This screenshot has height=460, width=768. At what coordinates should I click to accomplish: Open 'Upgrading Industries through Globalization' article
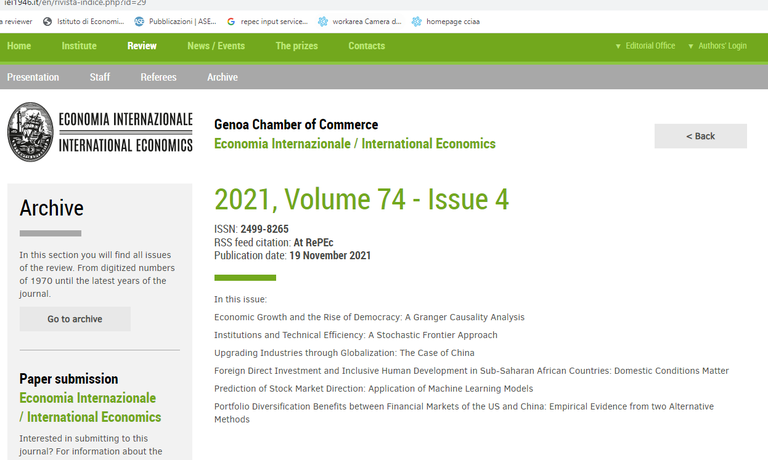click(x=344, y=353)
